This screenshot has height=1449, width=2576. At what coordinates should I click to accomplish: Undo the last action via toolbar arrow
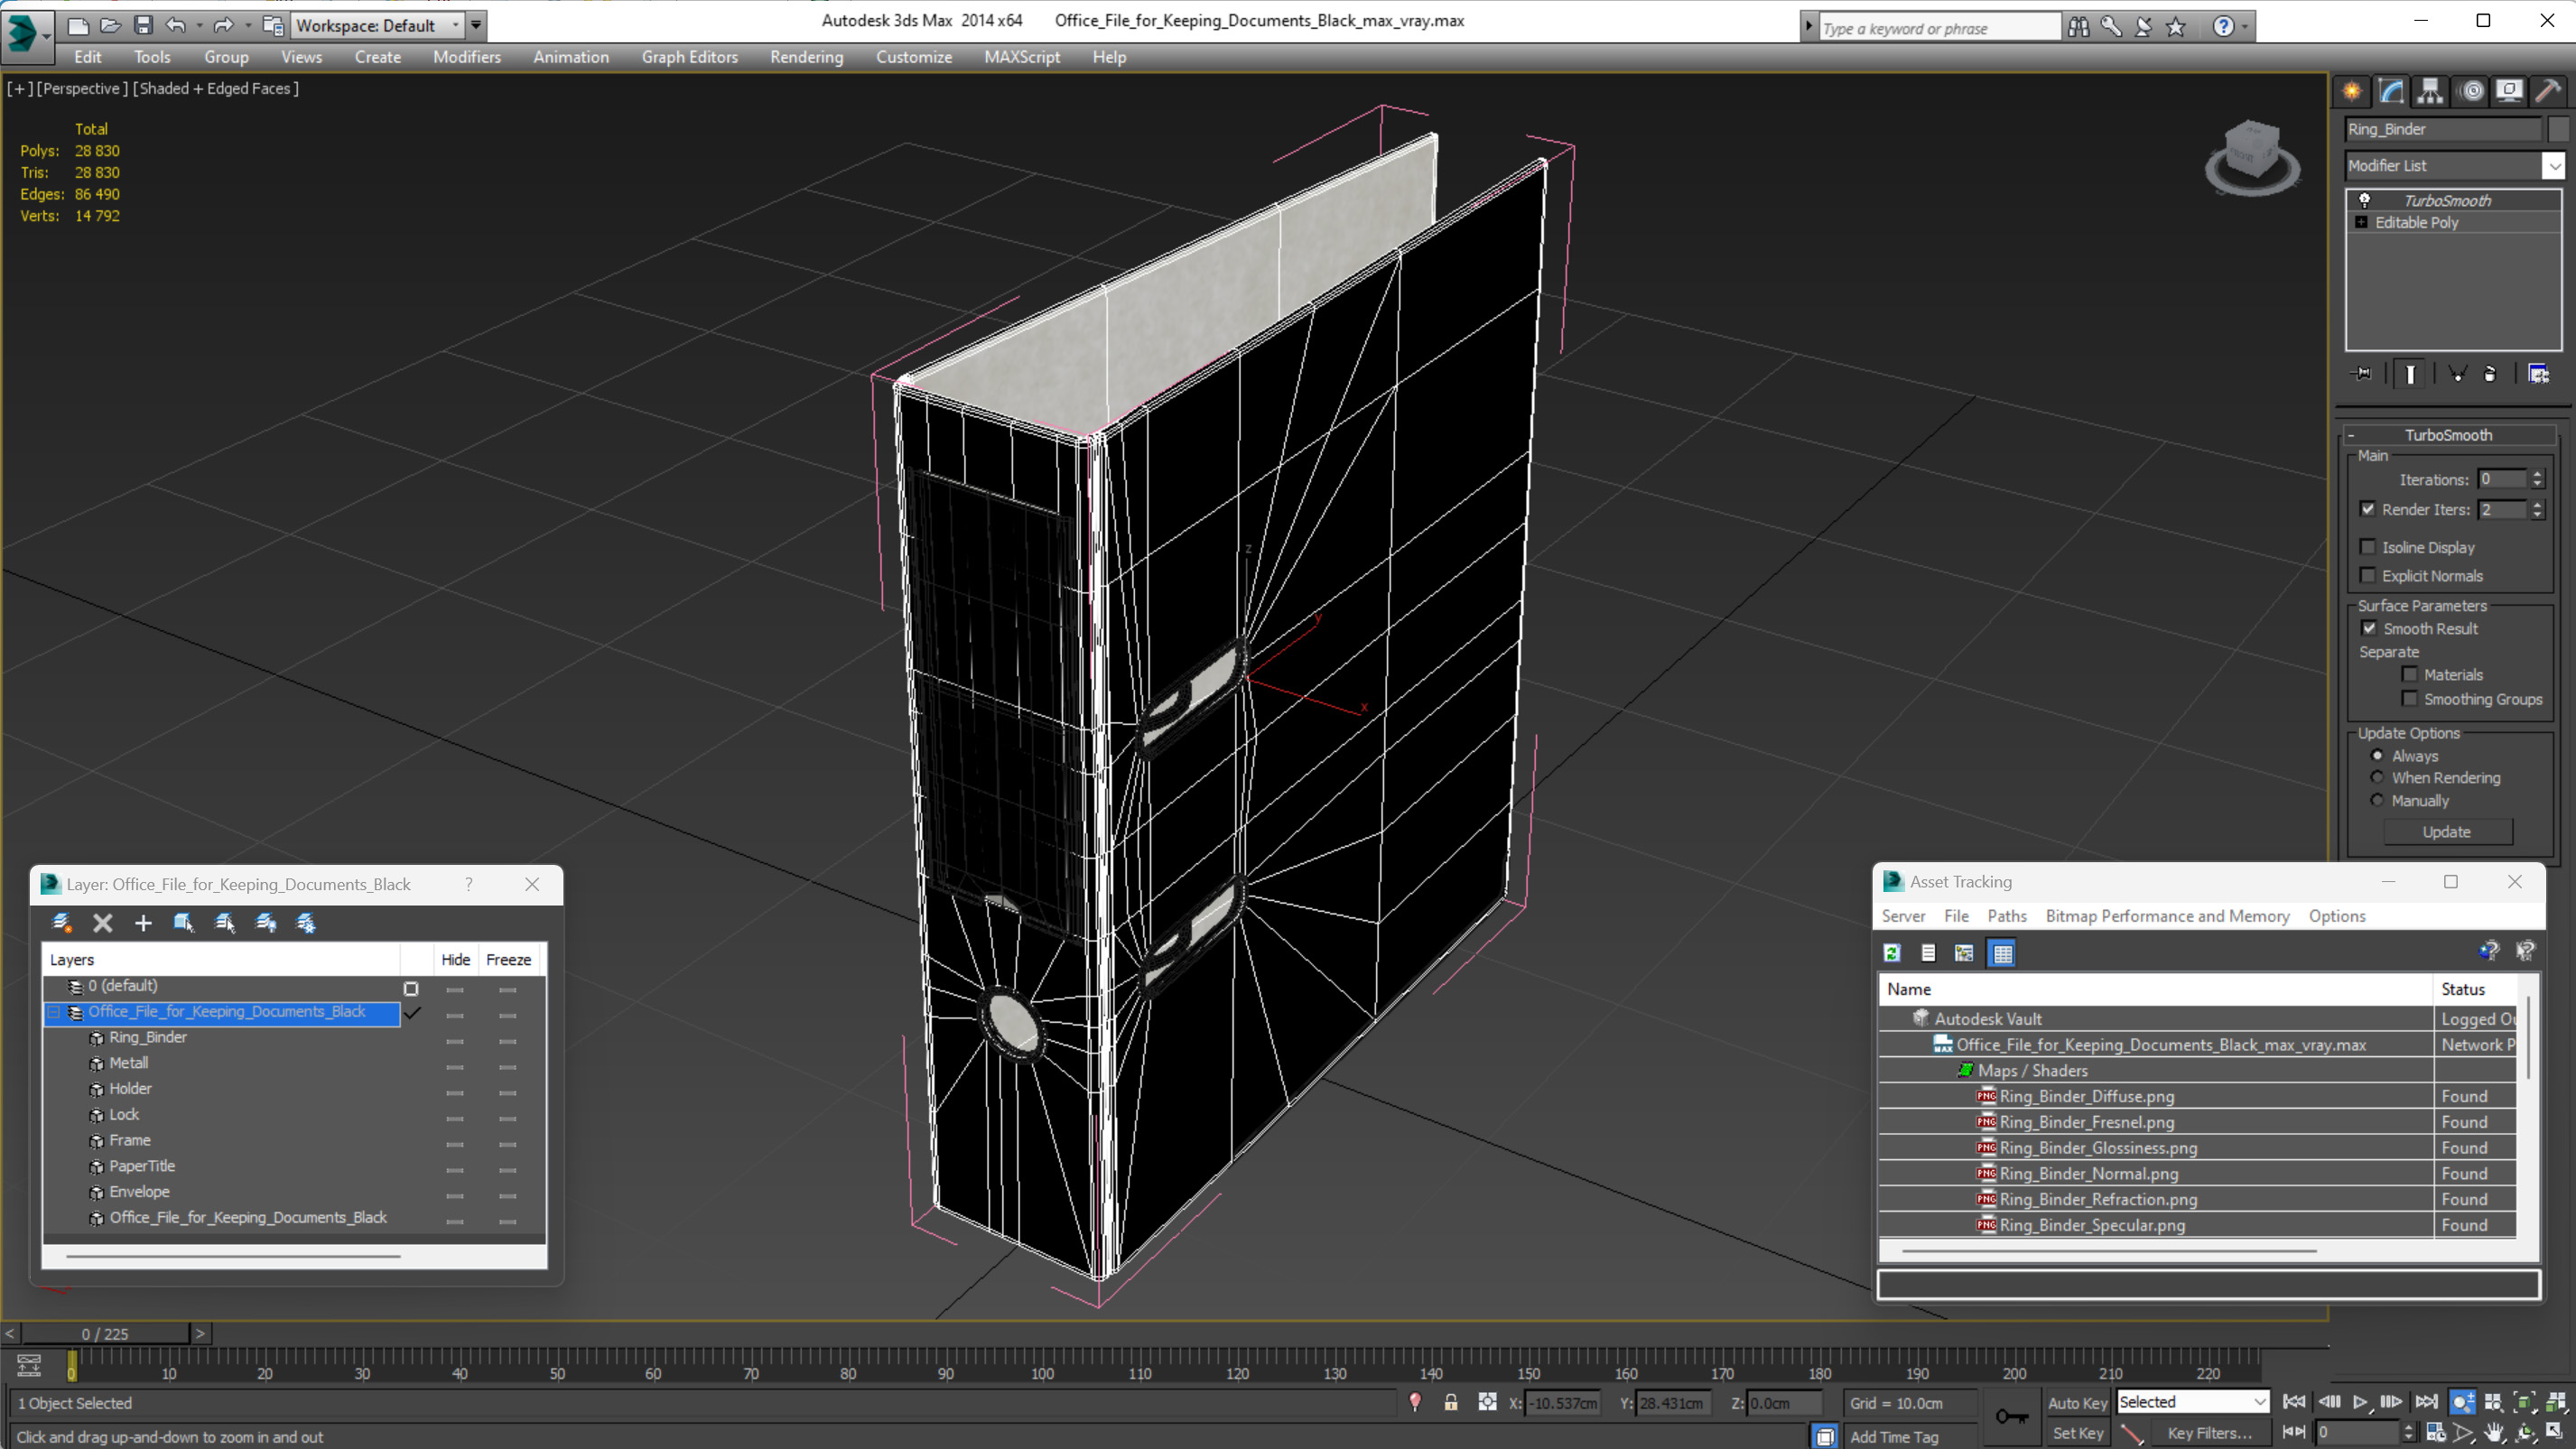(176, 26)
